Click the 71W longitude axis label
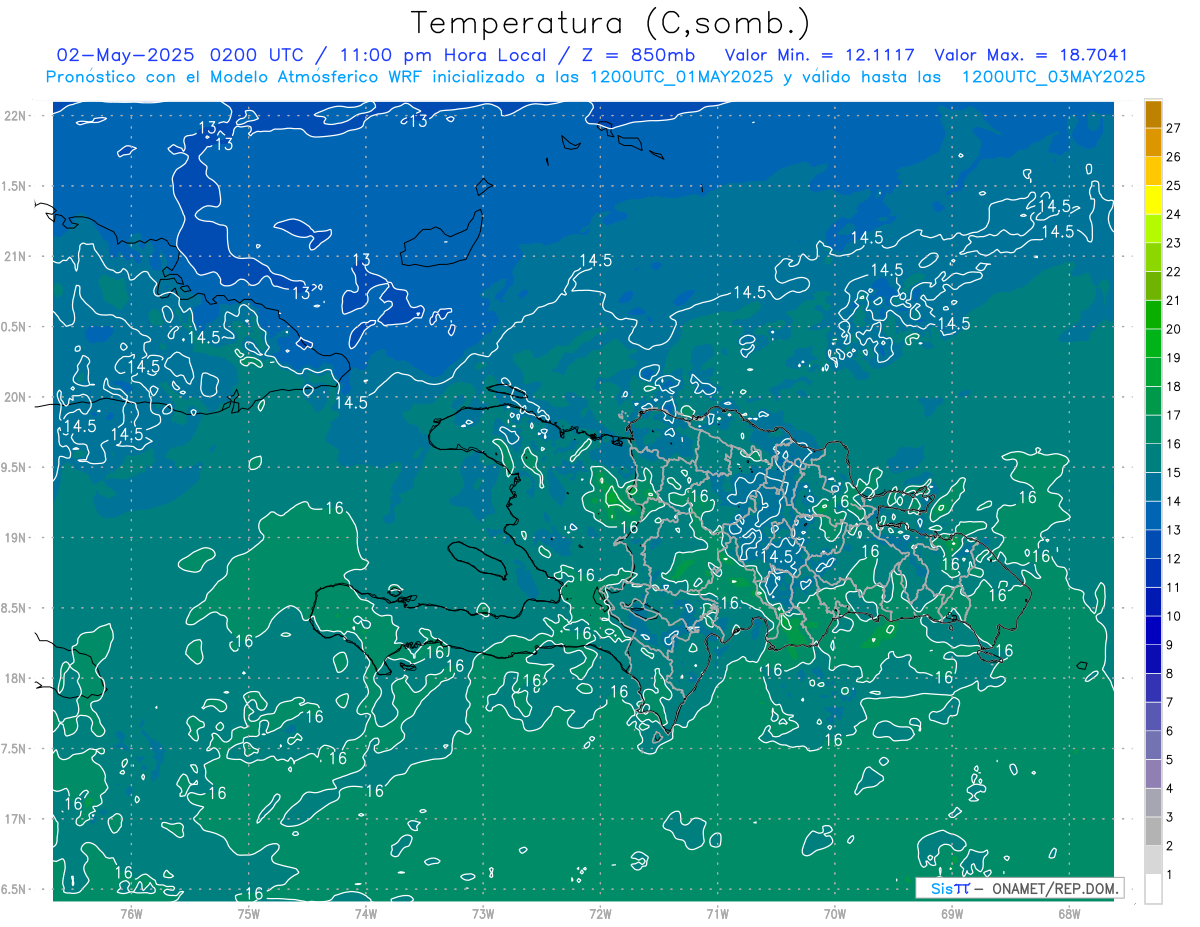Viewport: 1200px width, 927px height. [x=717, y=914]
